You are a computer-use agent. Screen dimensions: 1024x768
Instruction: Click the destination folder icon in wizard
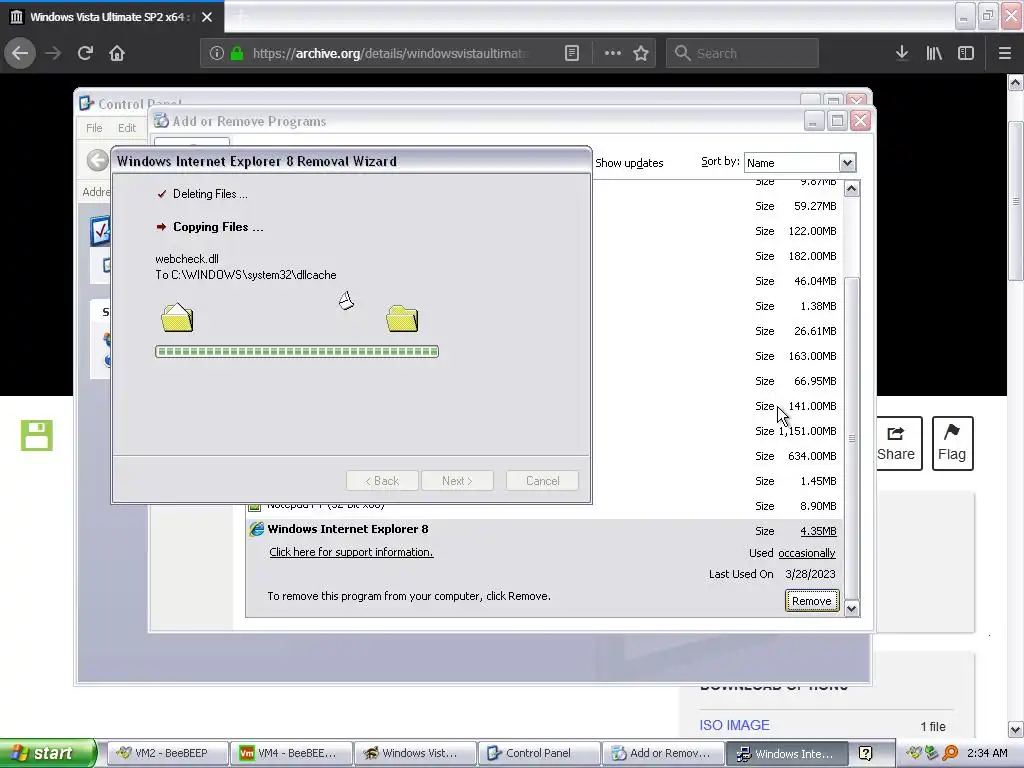[402, 318]
